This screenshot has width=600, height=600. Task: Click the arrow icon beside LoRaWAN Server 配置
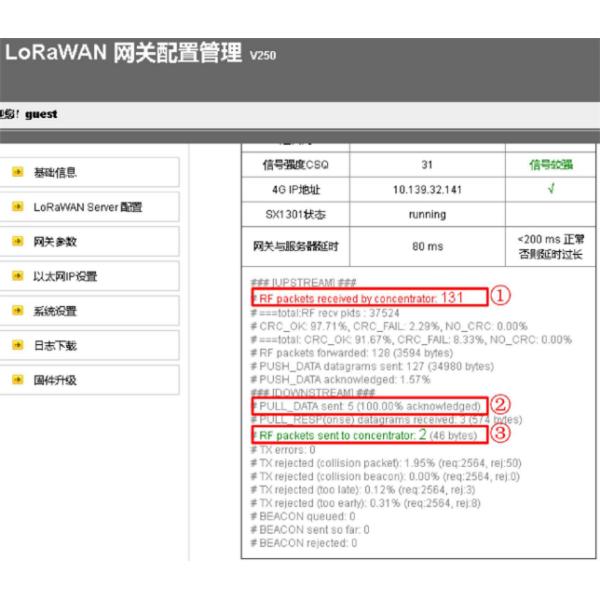18,207
